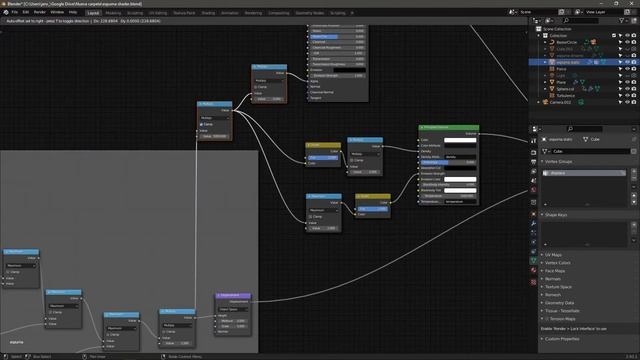The image size is (640, 360).
Task: Click the Principled Volume Color swatch
Action: pyautogui.click(x=460, y=140)
